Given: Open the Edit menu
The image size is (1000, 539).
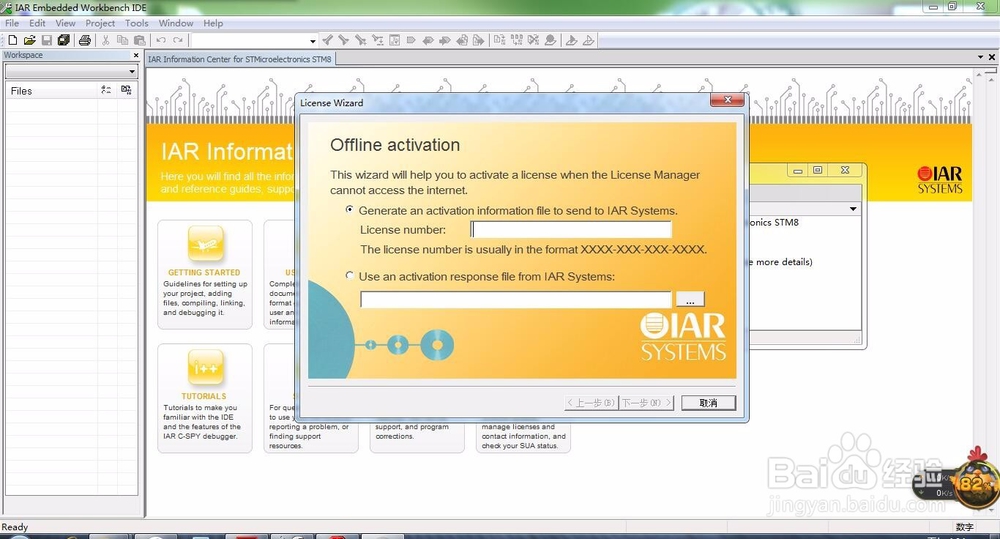Looking at the screenshot, I should coord(37,23).
